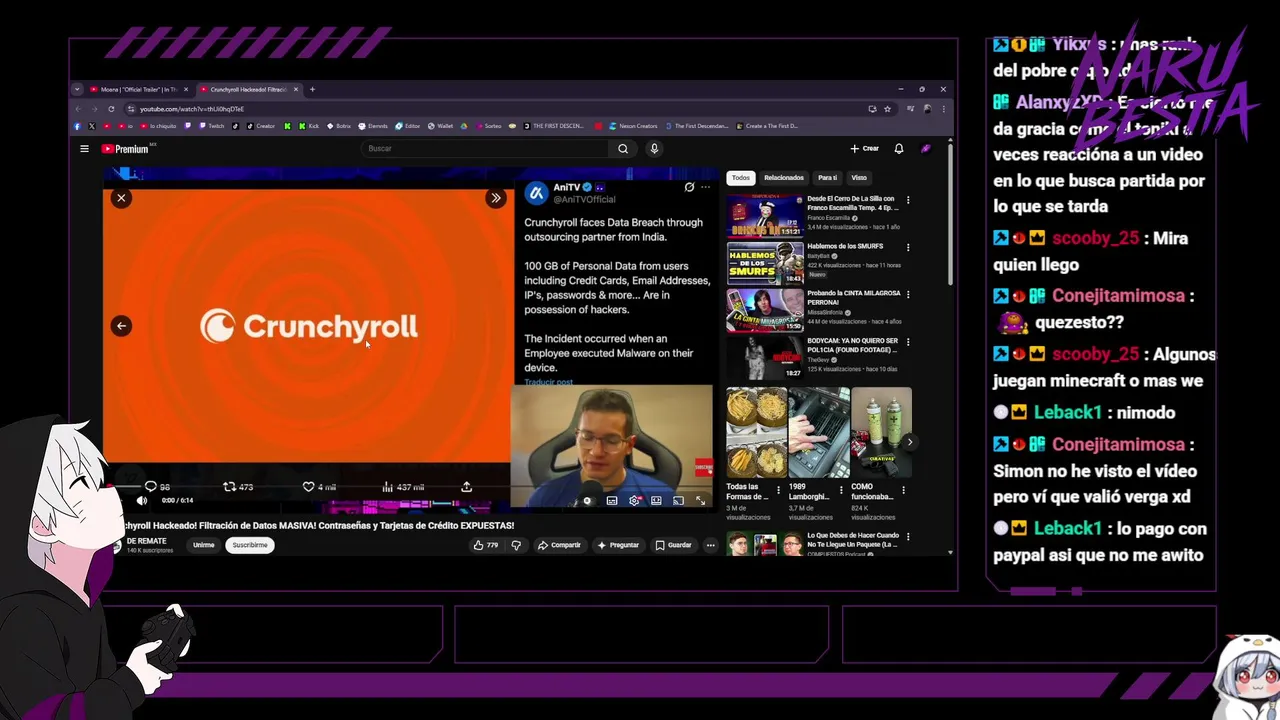Select the Visto filter chip
1280x720 pixels.
[x=859, y=178]
